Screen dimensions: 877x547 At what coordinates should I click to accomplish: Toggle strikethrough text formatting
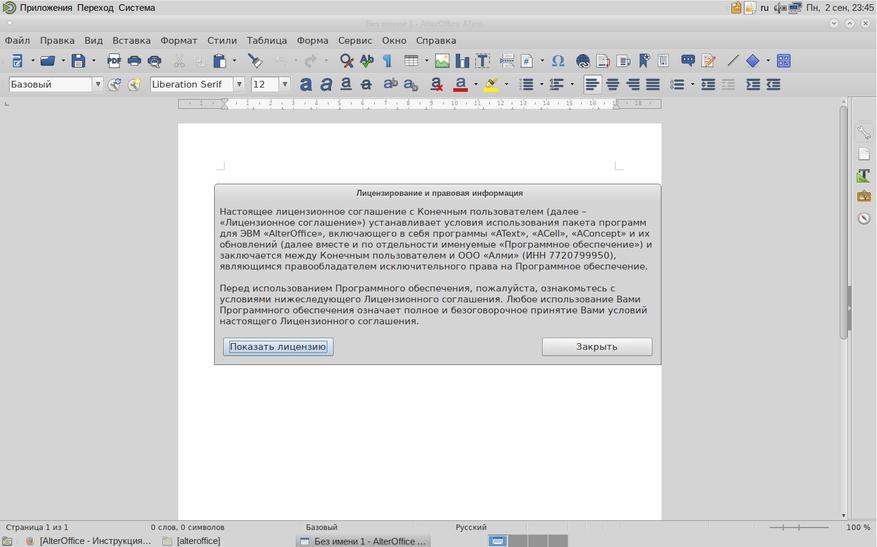366,84
